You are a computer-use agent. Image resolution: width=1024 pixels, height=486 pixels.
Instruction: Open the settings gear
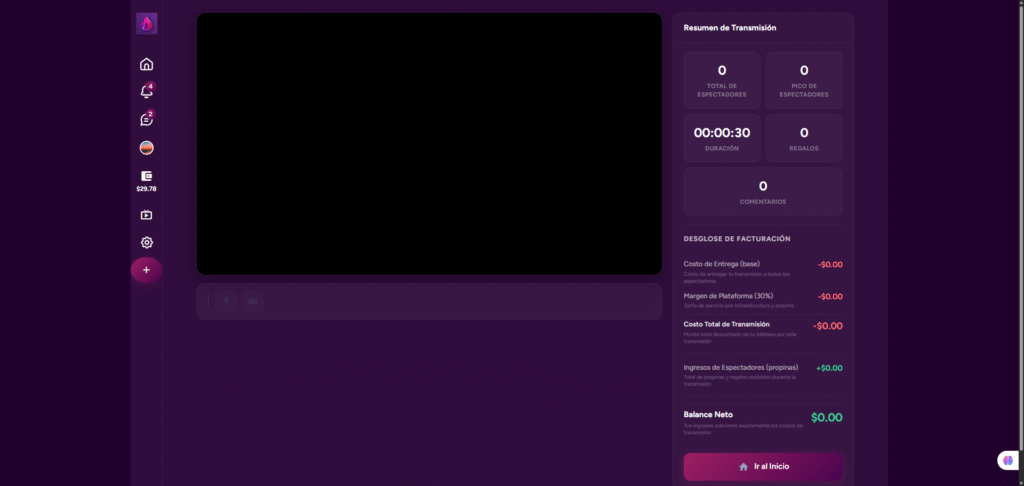146,242
